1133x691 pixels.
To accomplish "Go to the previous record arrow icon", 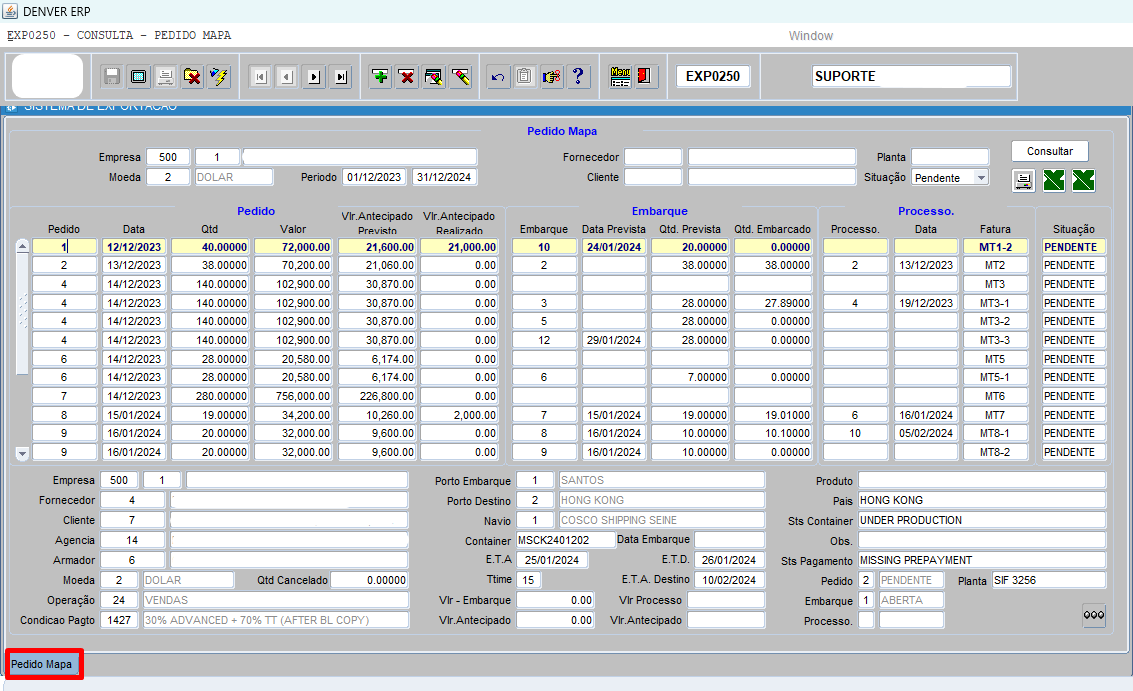I will pos(288,77).
